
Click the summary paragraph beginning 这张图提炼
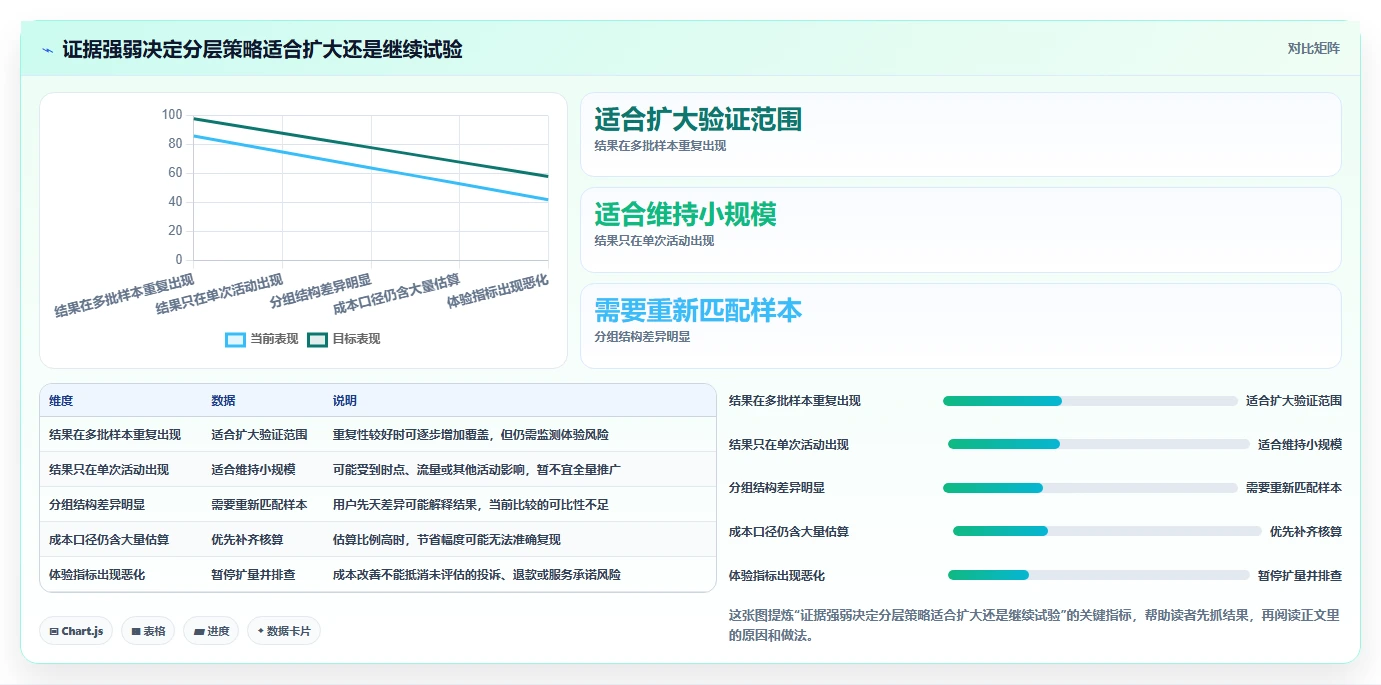coord(1034,625)
